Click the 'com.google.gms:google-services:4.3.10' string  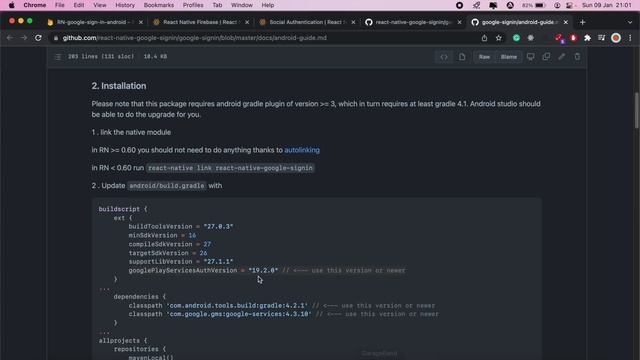point(239,314)
